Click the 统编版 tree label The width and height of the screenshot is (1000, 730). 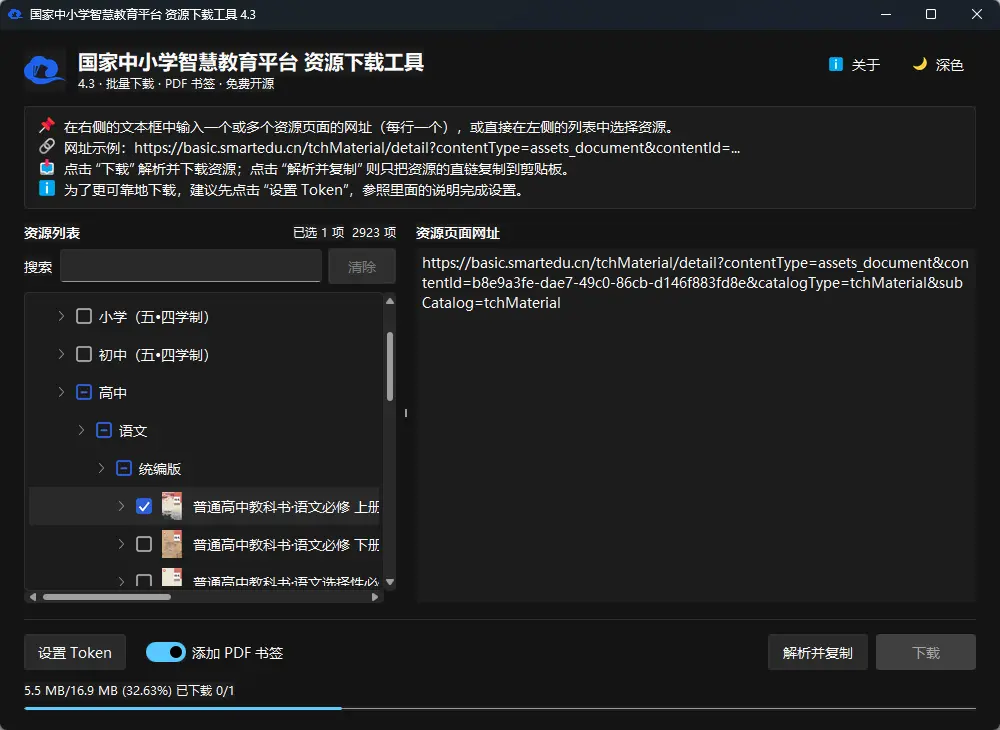tap(159, 469)
